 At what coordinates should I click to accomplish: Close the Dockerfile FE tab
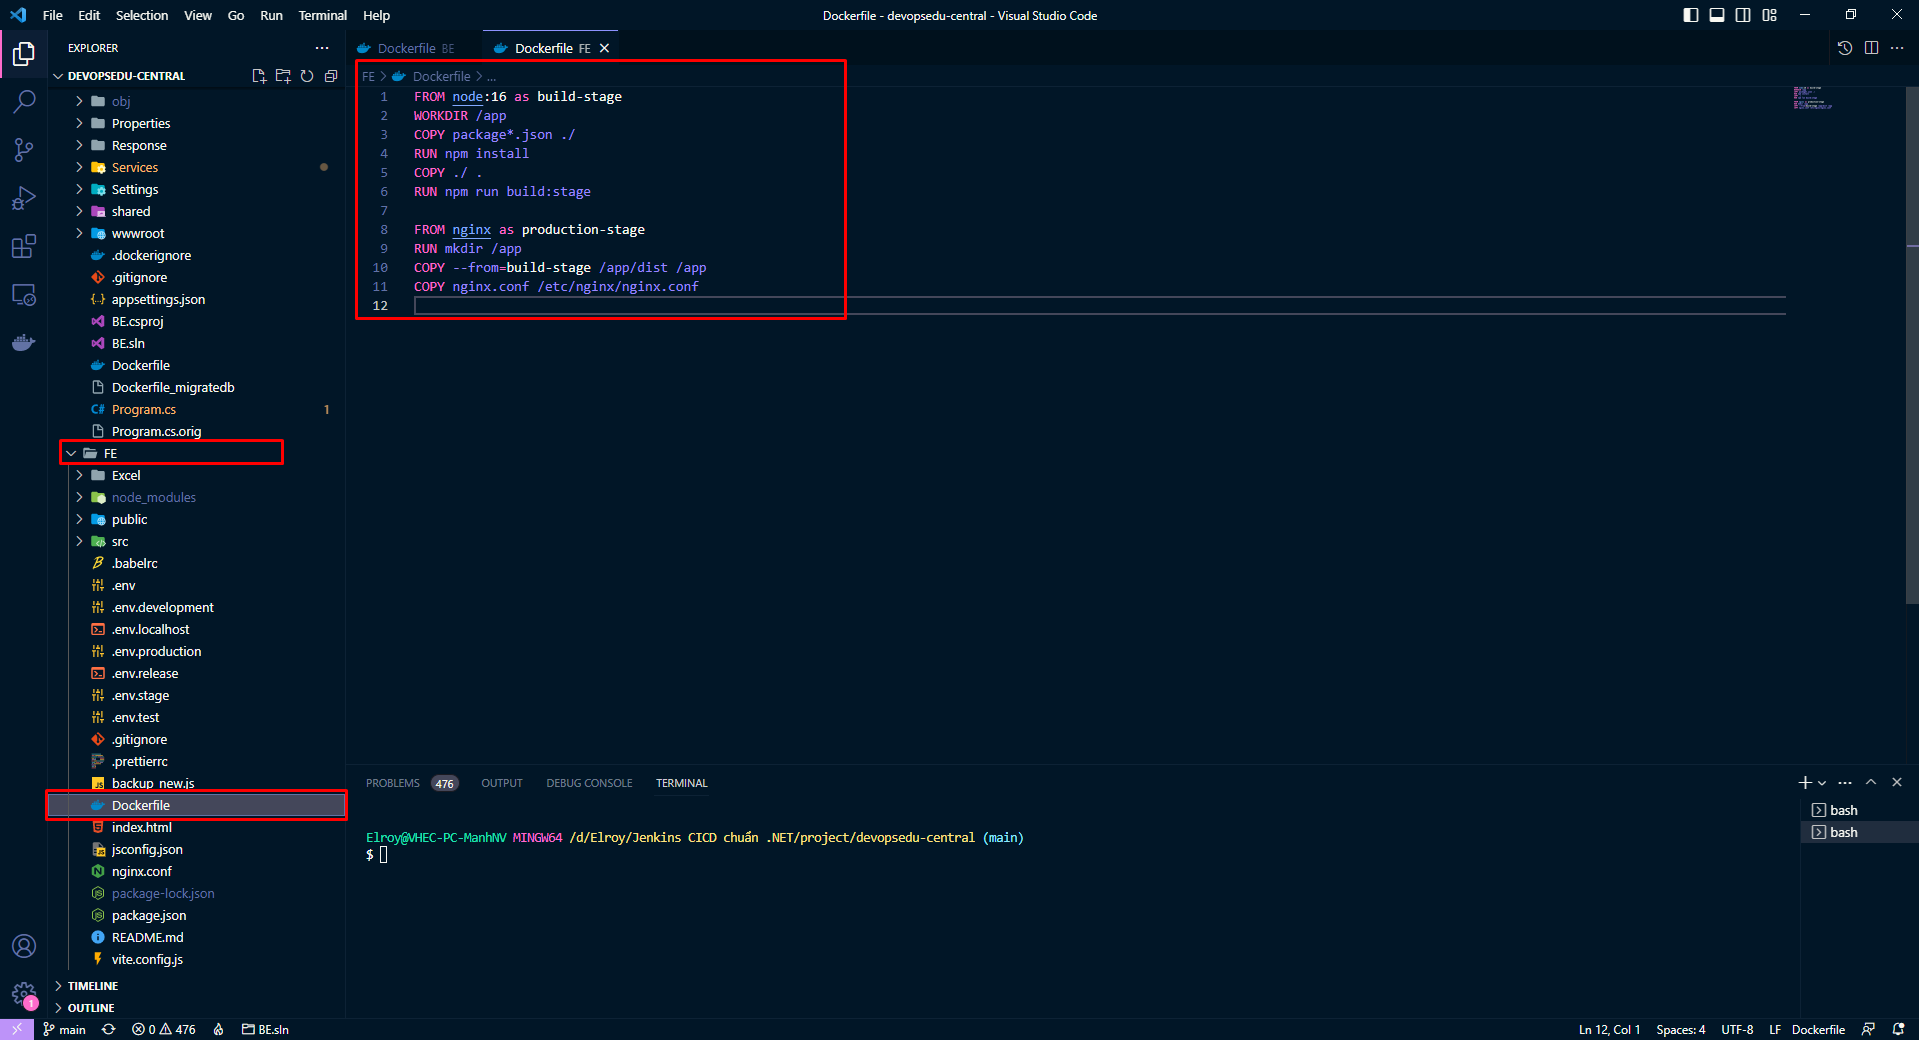[x=604, y=48]
